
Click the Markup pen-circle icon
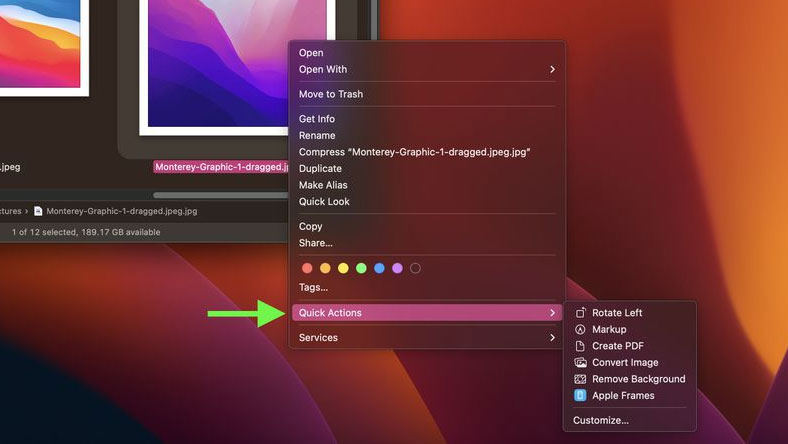580,329
